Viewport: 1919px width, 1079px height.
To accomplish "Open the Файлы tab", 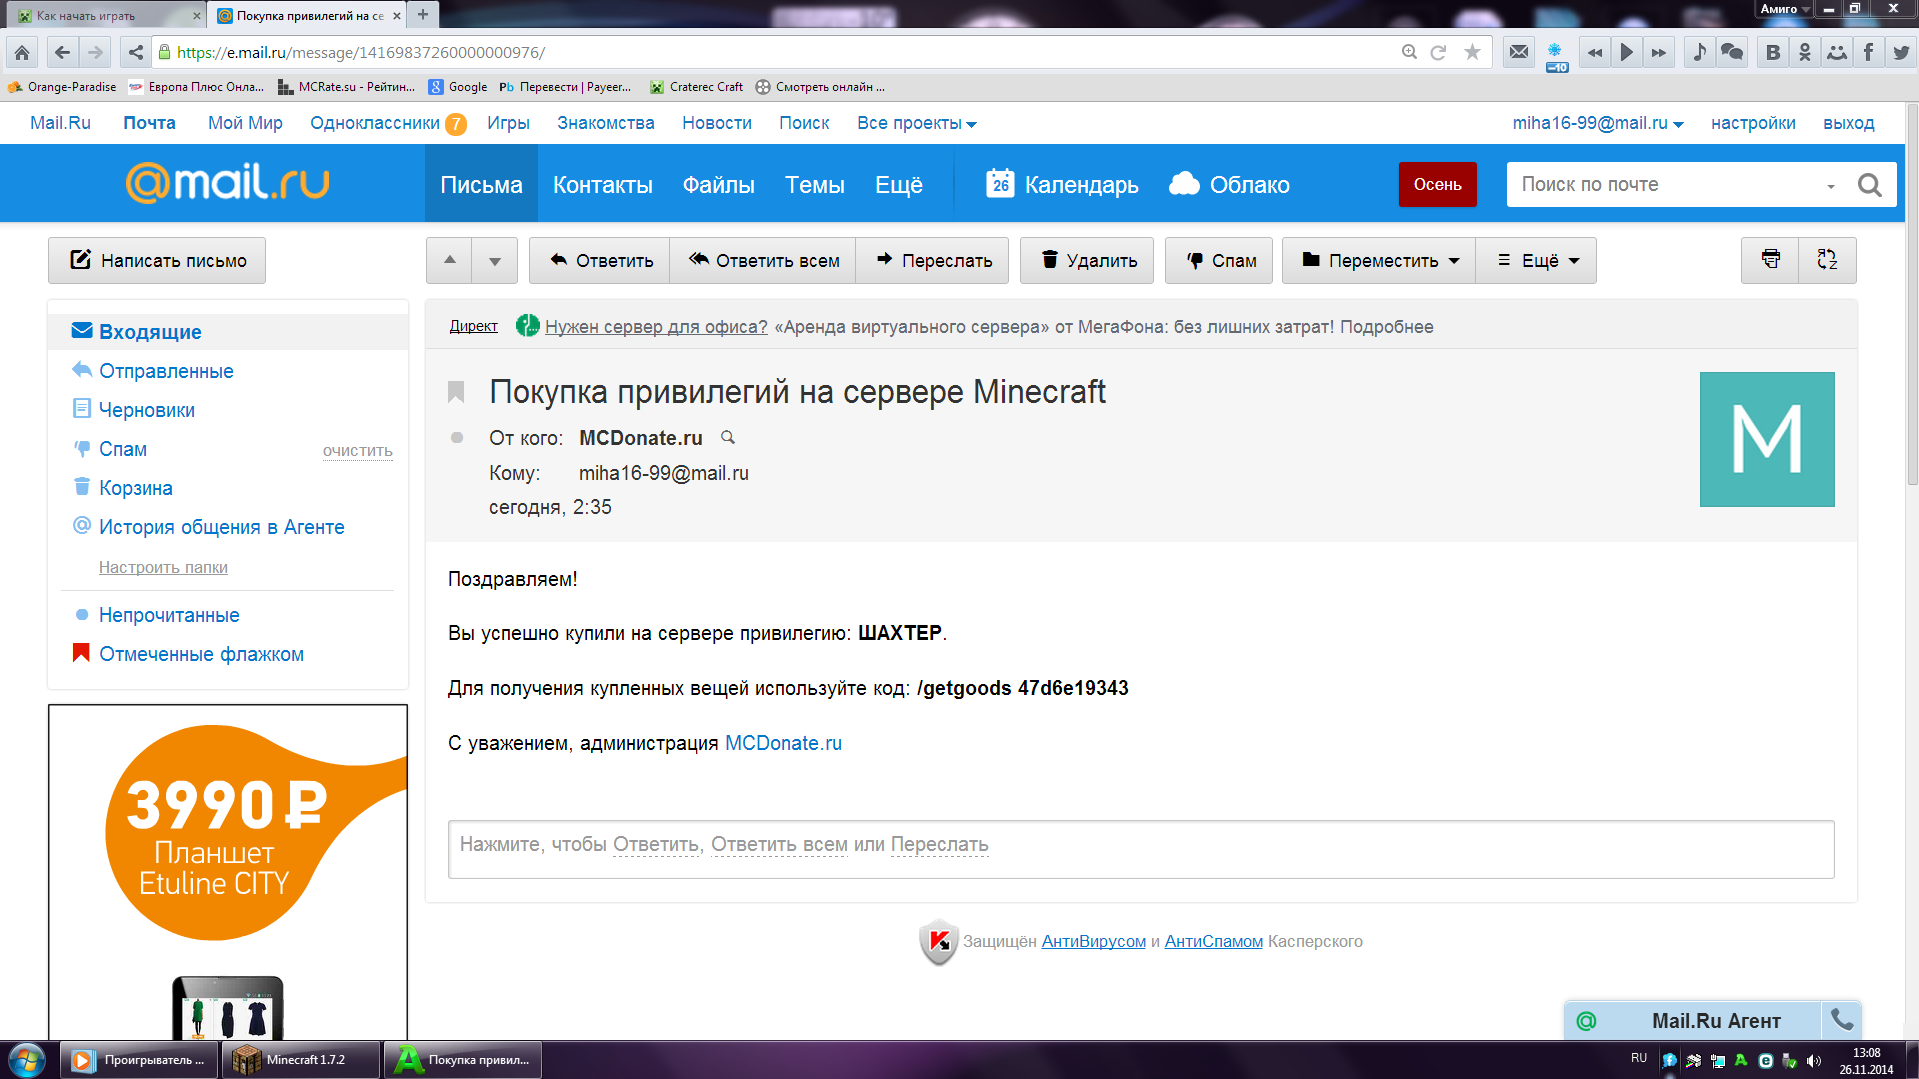I will tap(718, 184).
